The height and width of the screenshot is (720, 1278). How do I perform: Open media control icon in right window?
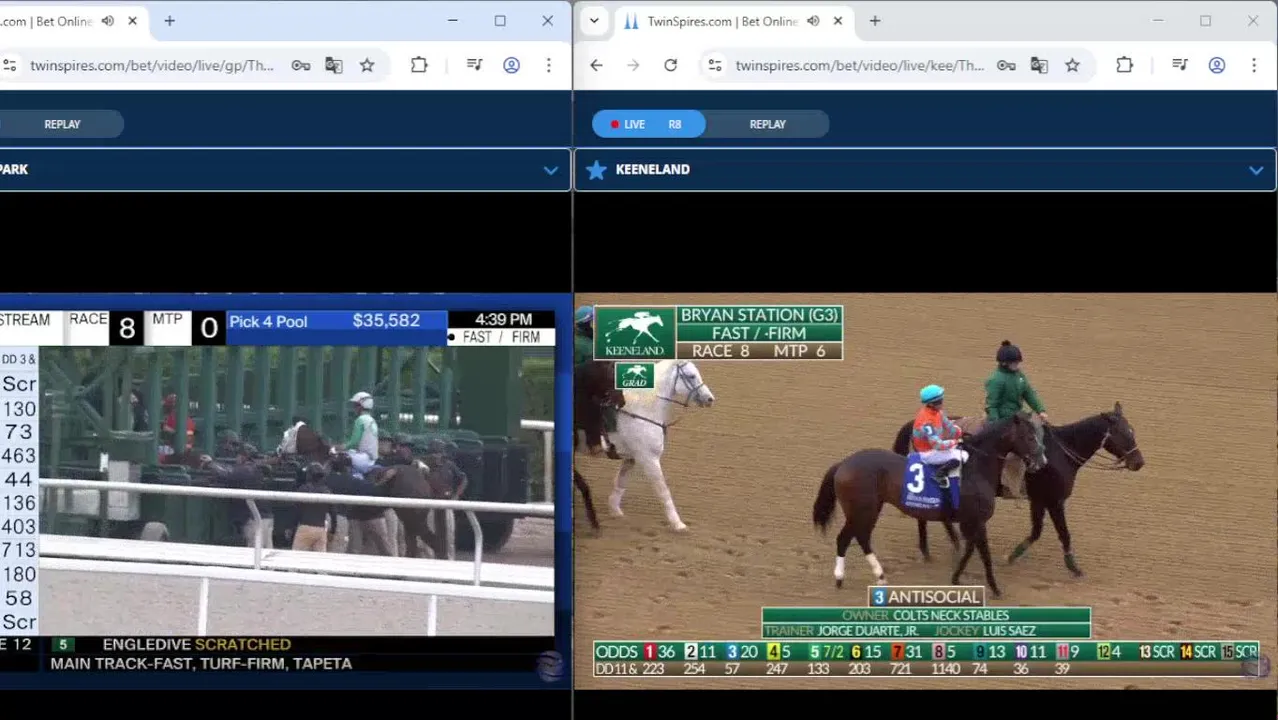(1180, 65)
